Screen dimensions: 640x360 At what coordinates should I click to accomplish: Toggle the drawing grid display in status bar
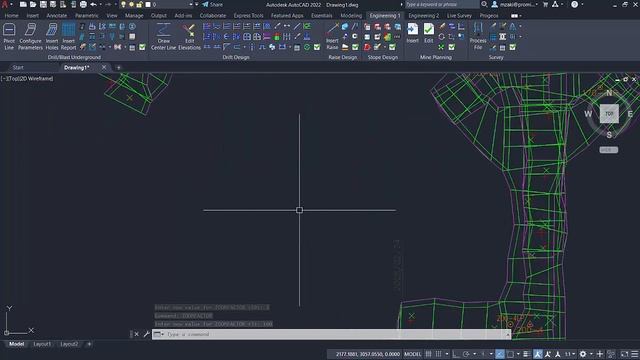428,354
